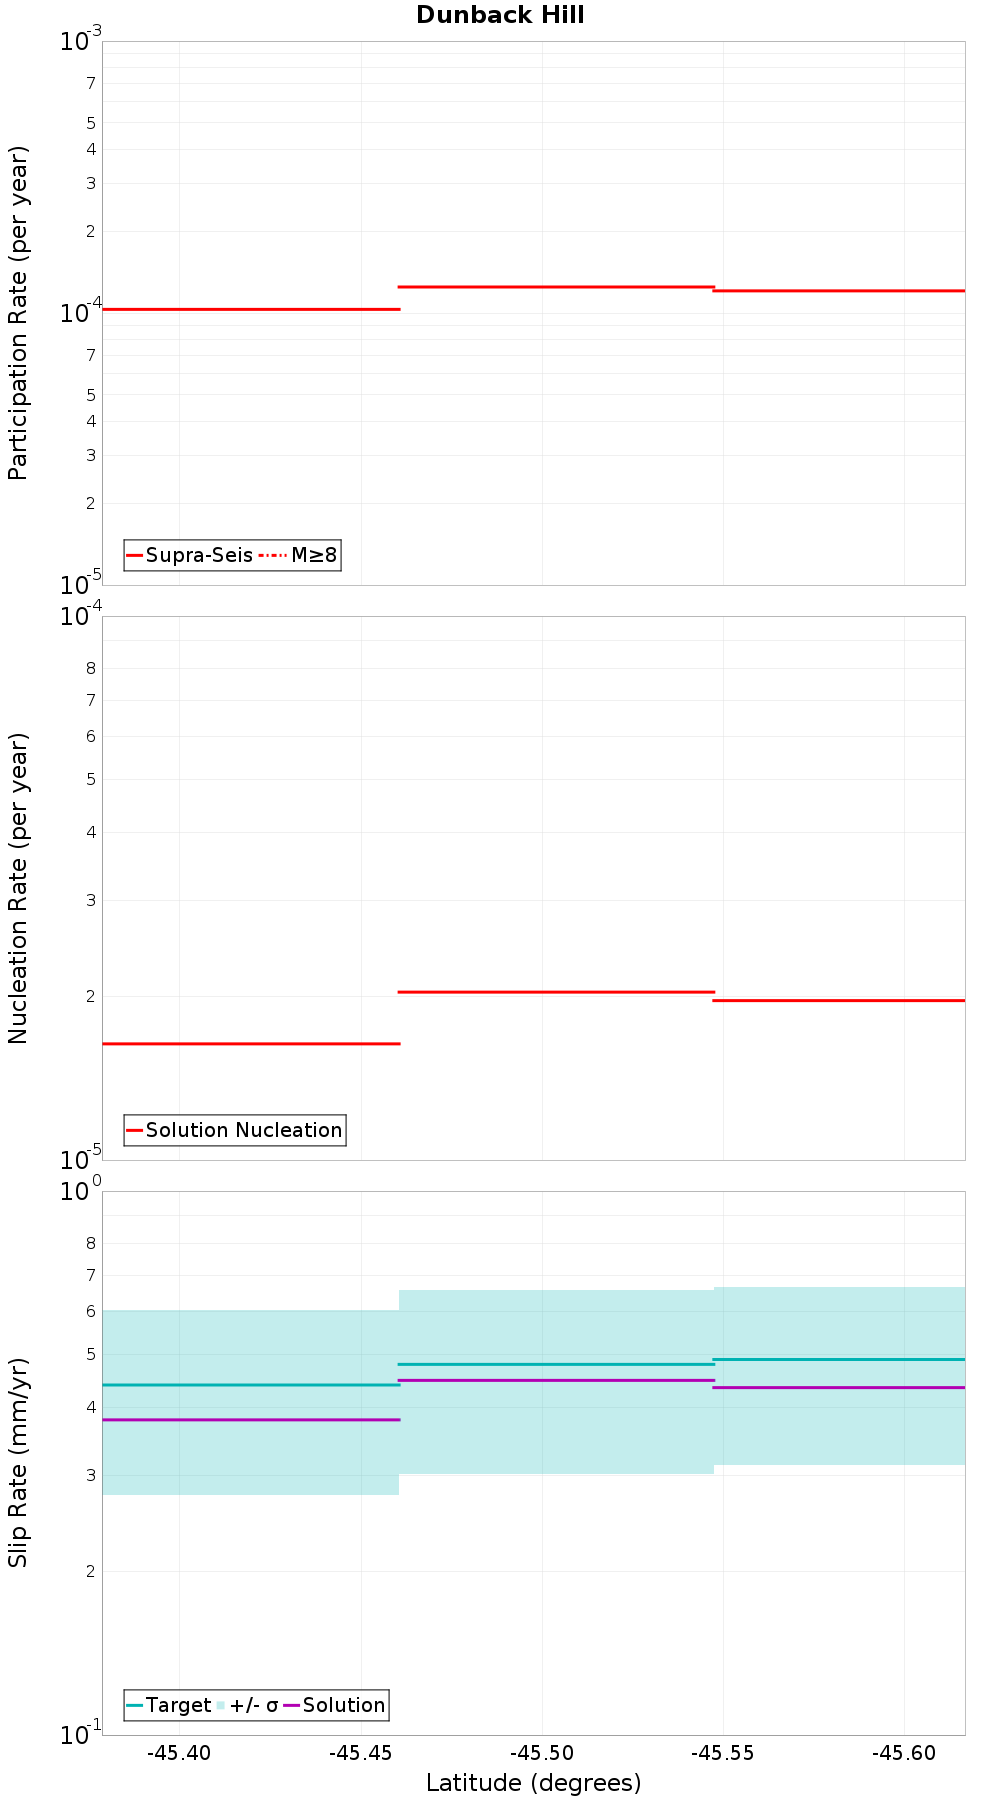This screenshot has height=1800, width=1000.
Task: Click the rightmost purple solution slip line
Action: click(x=839, y=1387)
